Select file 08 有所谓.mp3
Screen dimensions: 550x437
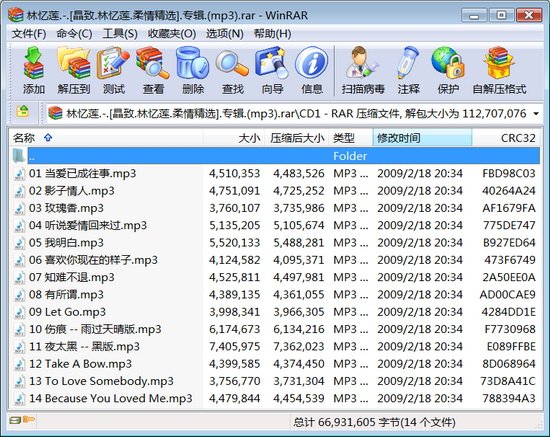(x=275, y=295)
